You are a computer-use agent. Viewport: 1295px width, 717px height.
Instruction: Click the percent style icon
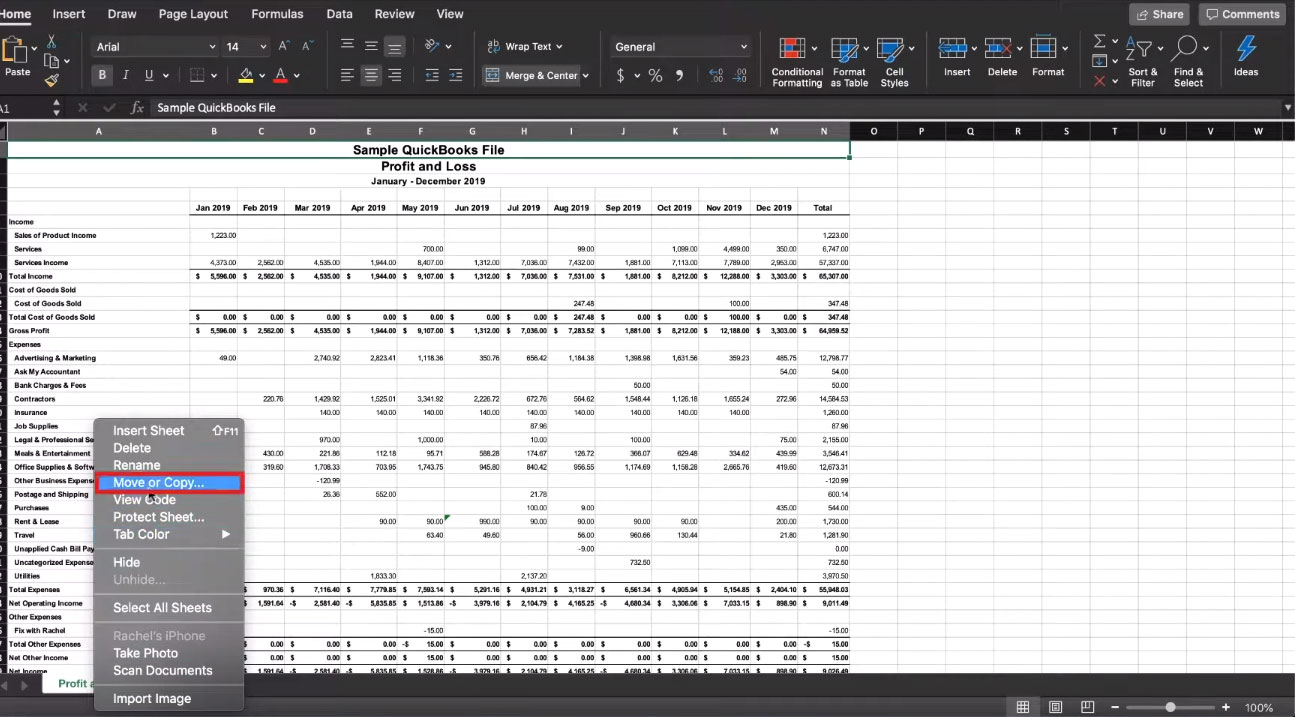[655, 75]
